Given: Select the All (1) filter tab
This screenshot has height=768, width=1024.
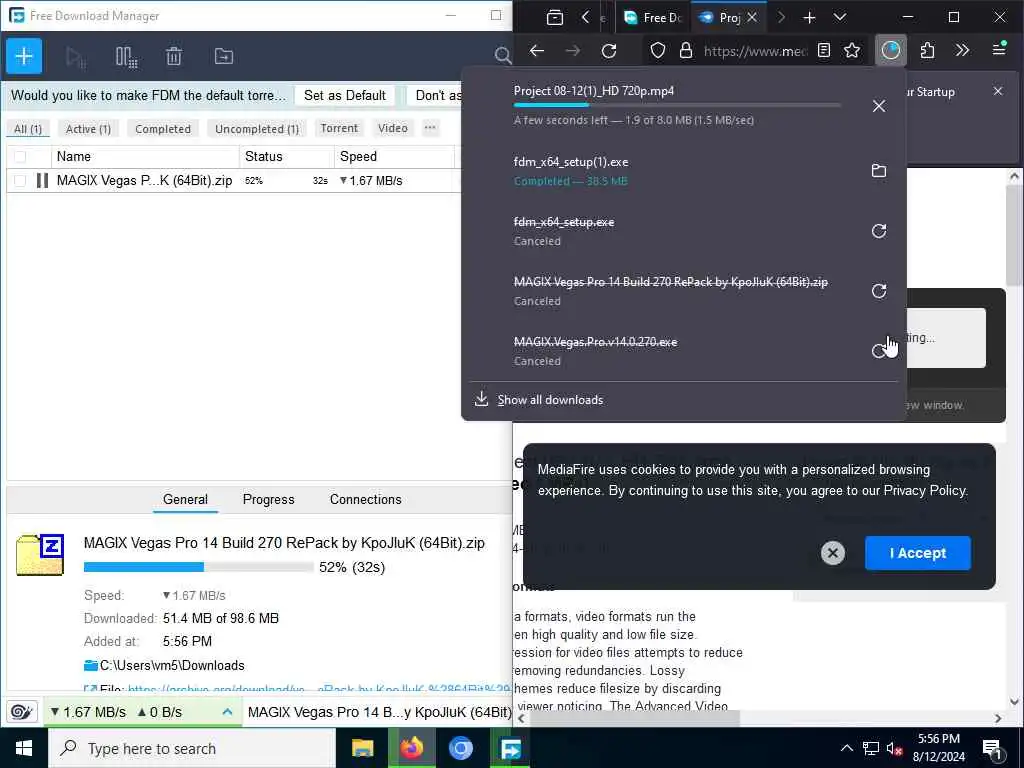Looking at the screenshot, I should click(28, 129).
